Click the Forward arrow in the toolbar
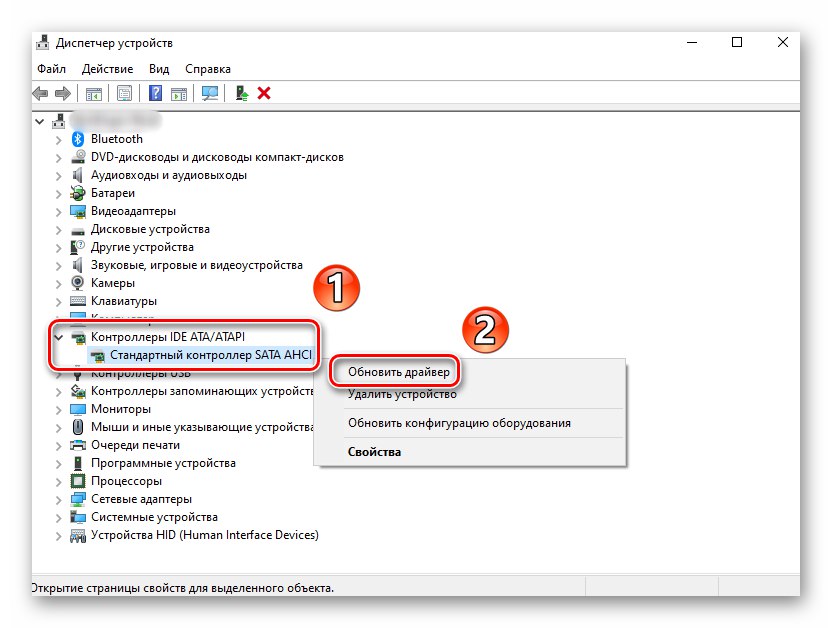The width and height of the screenshot is (832, 628). point(63,94)
